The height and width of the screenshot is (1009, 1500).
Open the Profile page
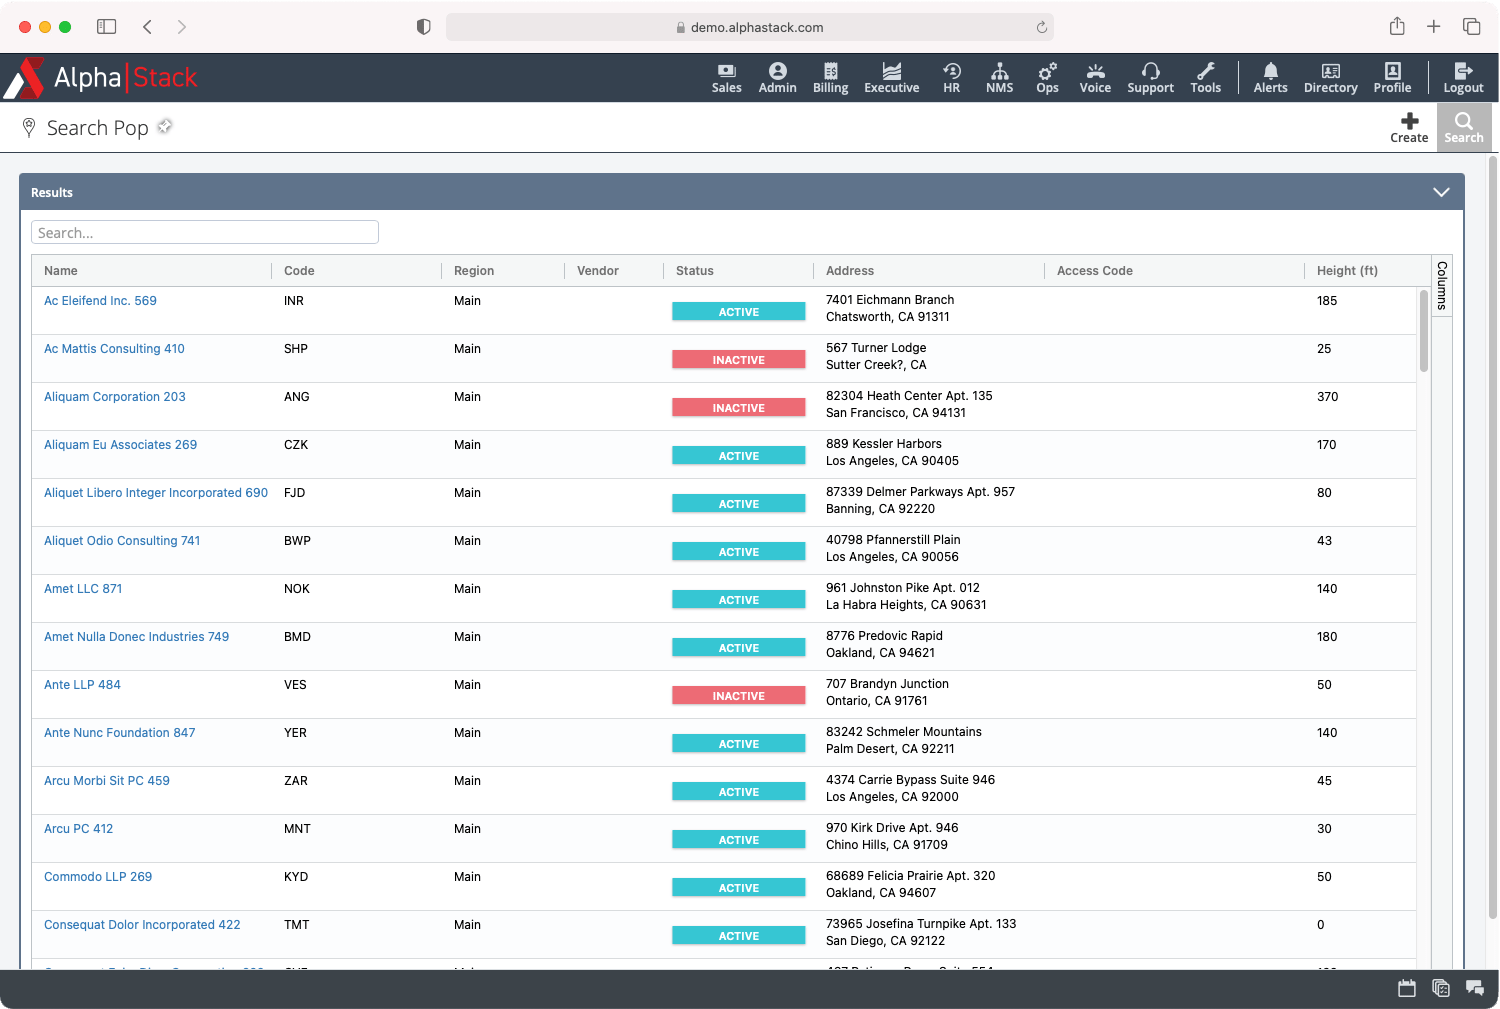click(1392, 78)
